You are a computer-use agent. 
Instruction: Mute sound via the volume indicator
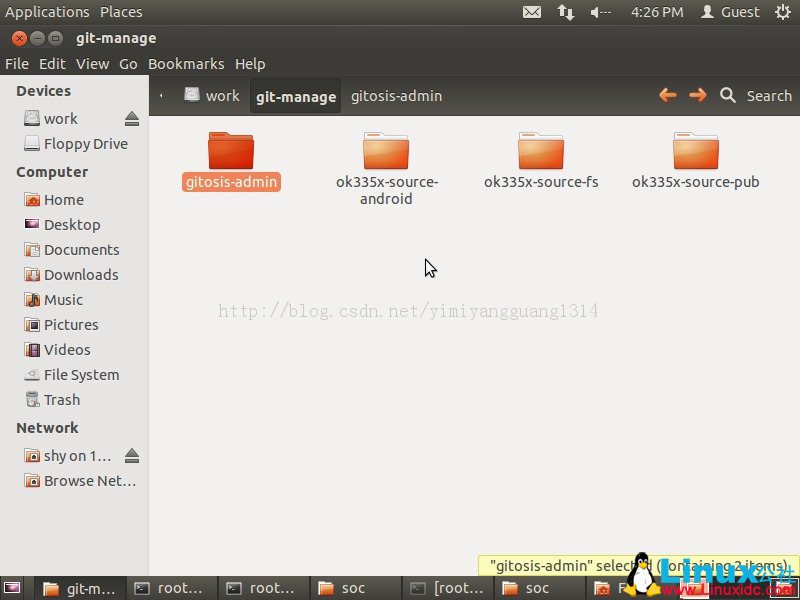pos(597,12)
